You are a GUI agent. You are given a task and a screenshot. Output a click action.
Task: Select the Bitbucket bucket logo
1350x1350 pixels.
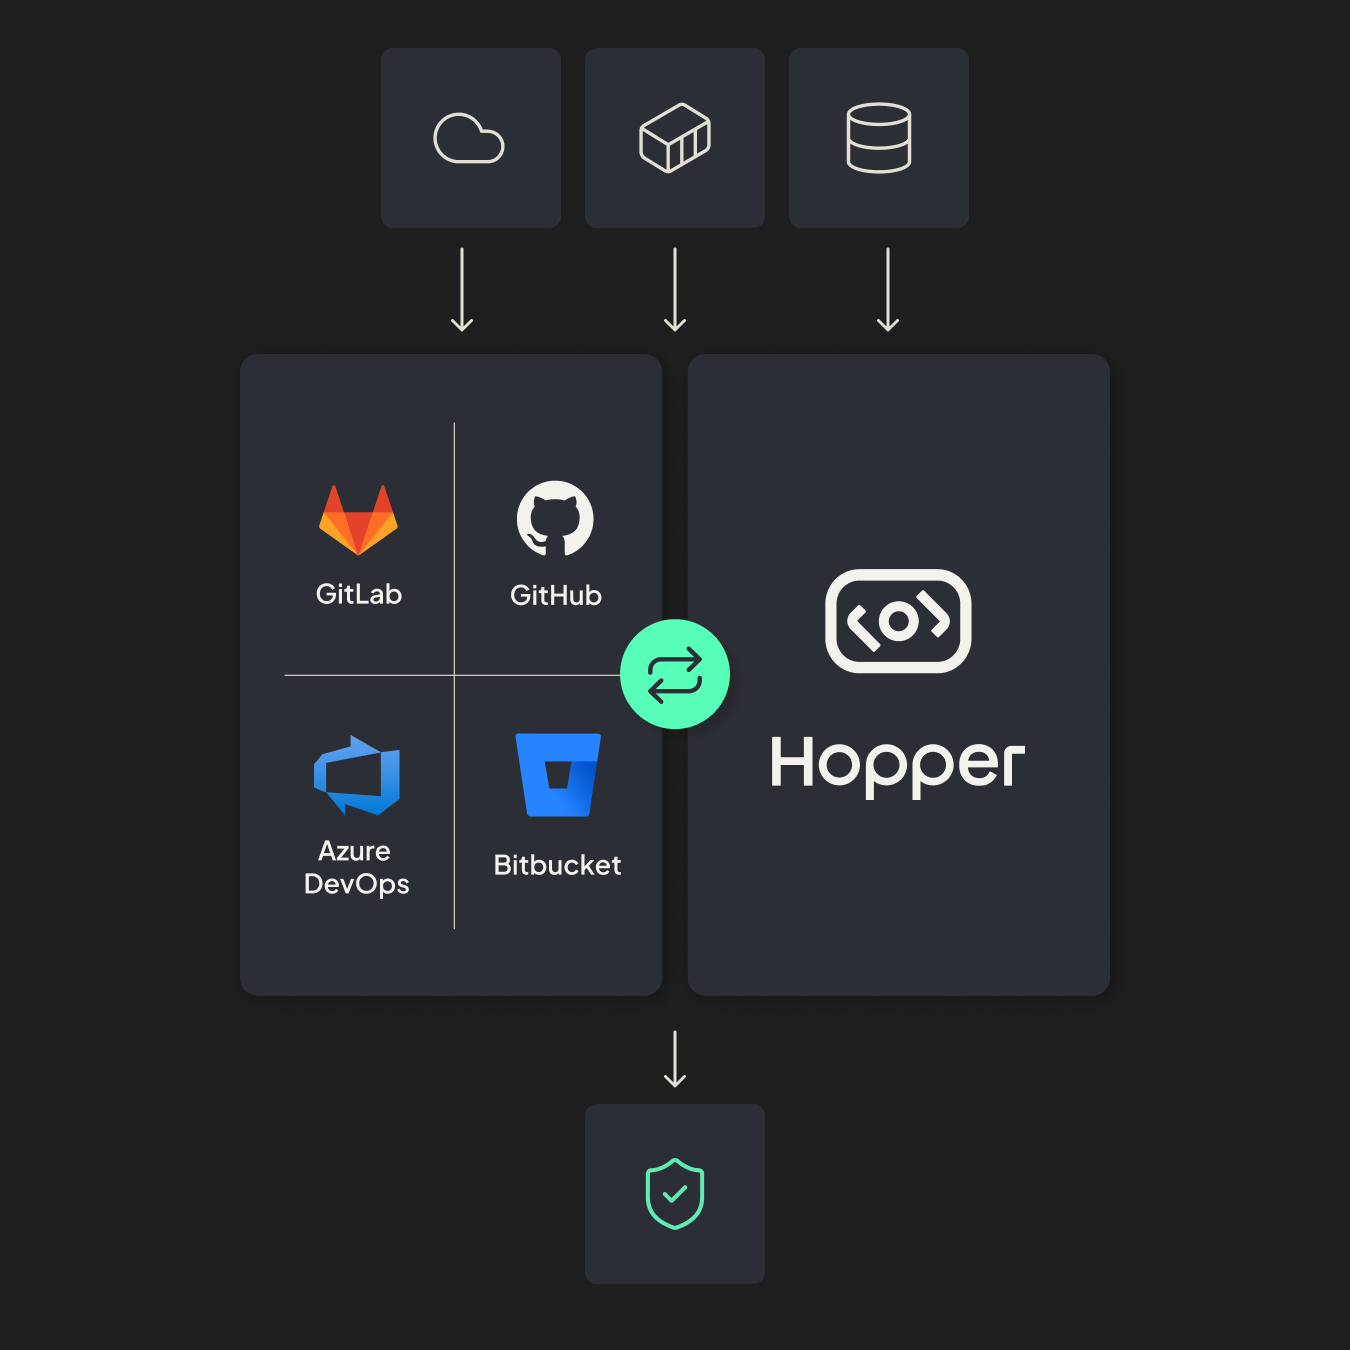click(x=558, y=775)
